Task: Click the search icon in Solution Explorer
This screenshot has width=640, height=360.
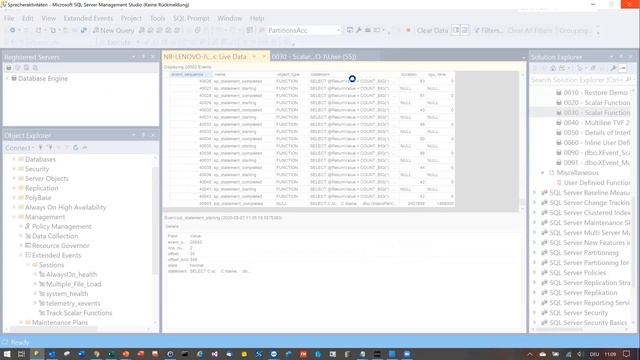Action: 628,80
